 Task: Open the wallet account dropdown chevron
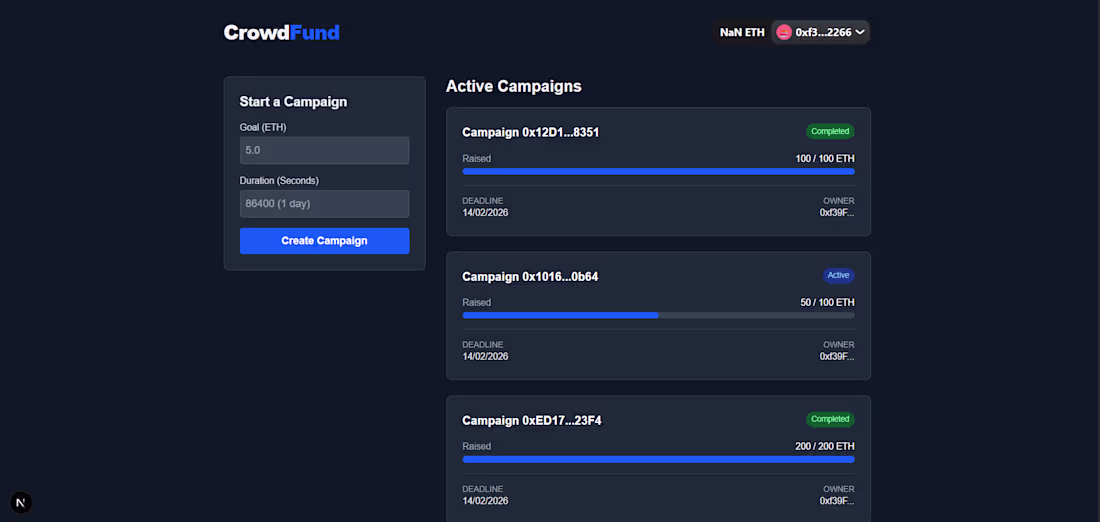point(860,32)
